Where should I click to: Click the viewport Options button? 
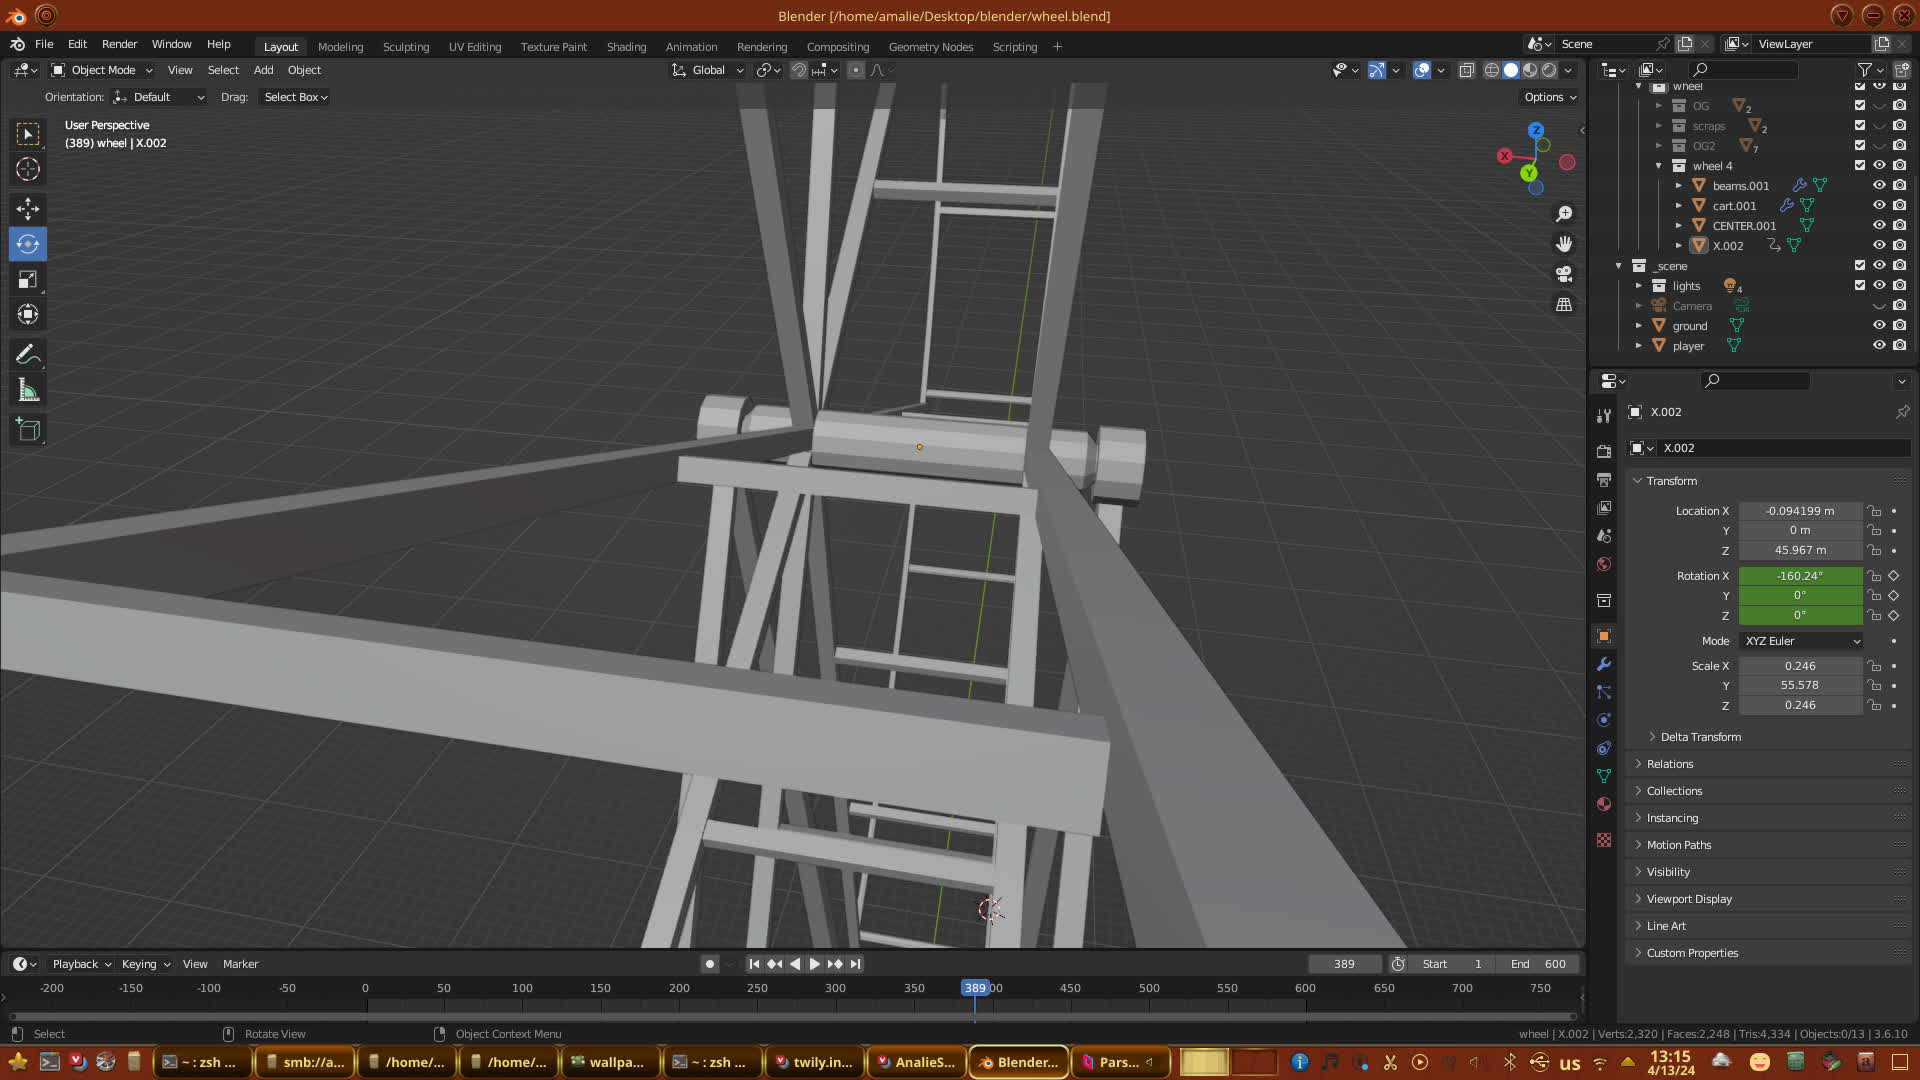tap(1549, 97)
